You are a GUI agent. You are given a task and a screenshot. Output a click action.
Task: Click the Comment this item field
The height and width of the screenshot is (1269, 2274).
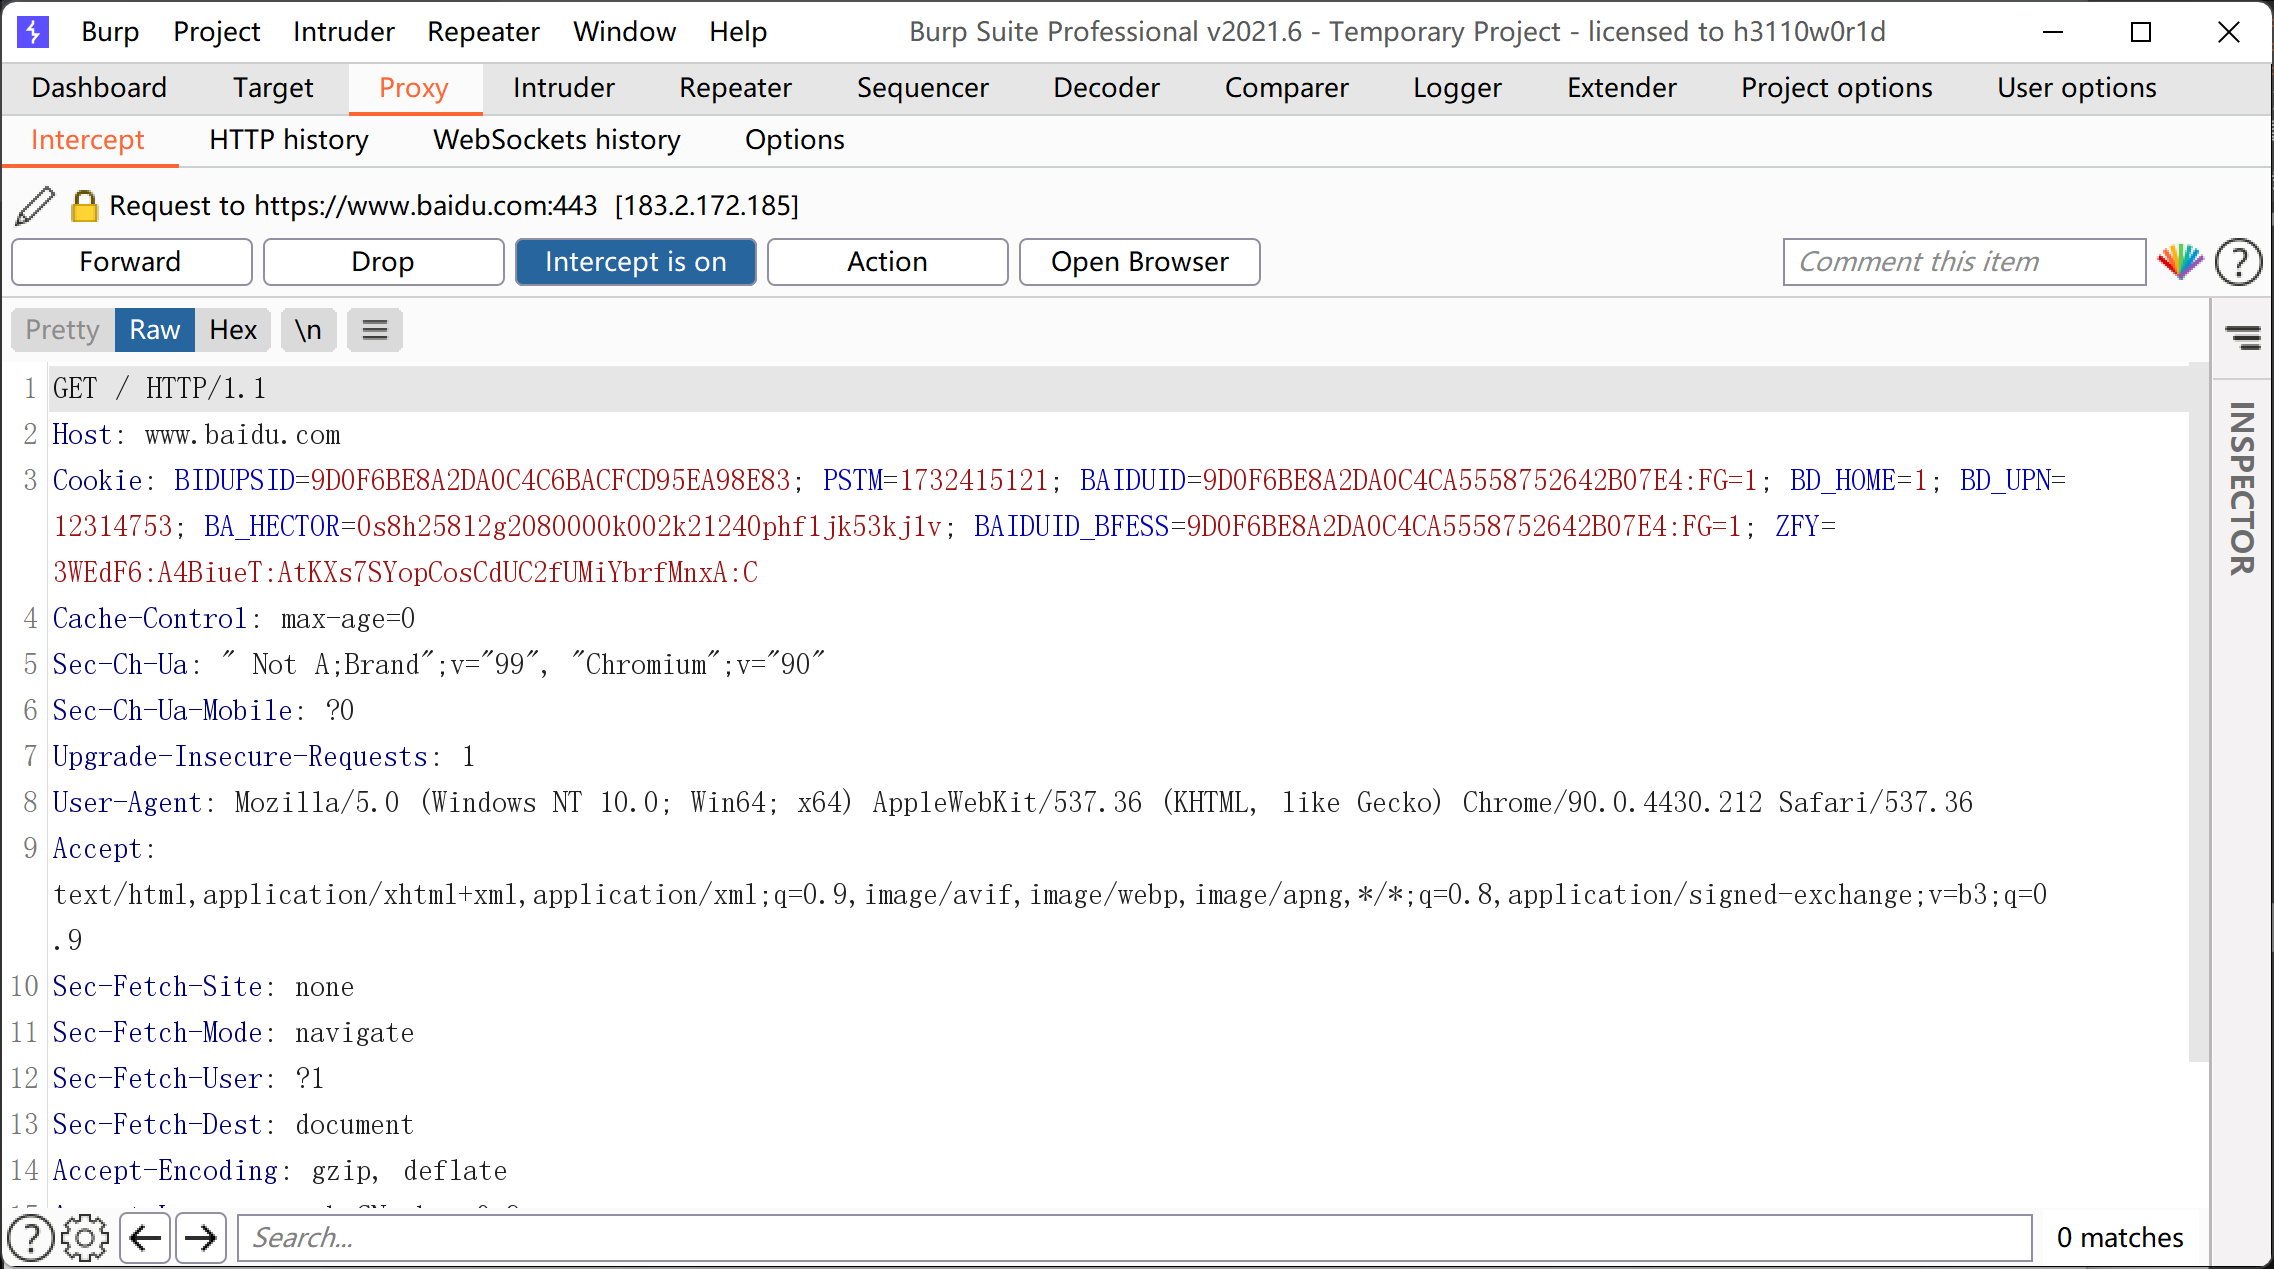coord(1964,262)
